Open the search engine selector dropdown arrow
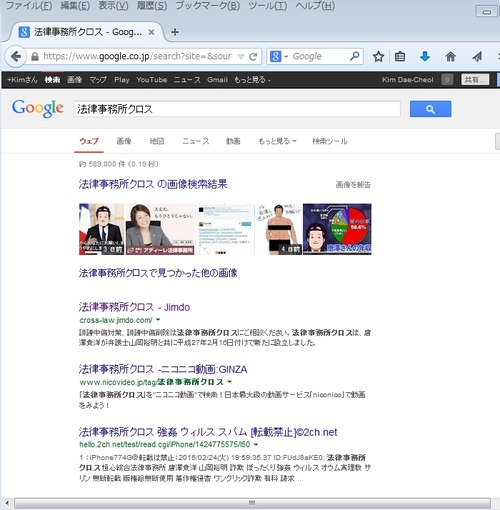 click(286, 57)
